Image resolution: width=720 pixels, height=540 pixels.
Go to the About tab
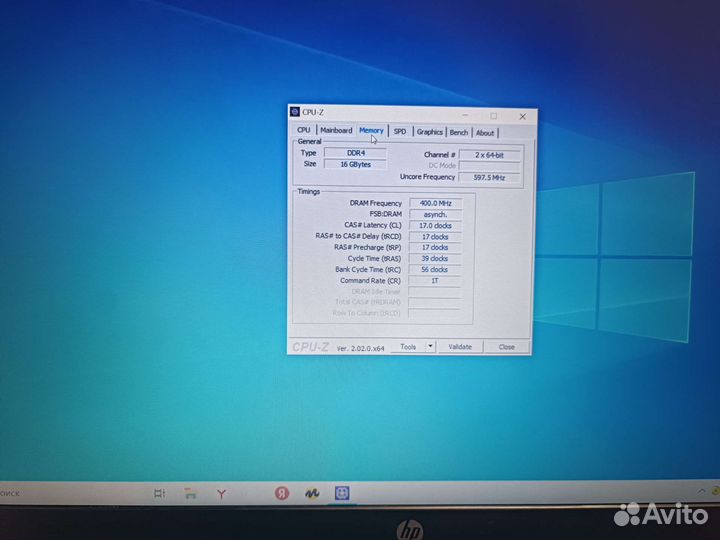(485, 133)
